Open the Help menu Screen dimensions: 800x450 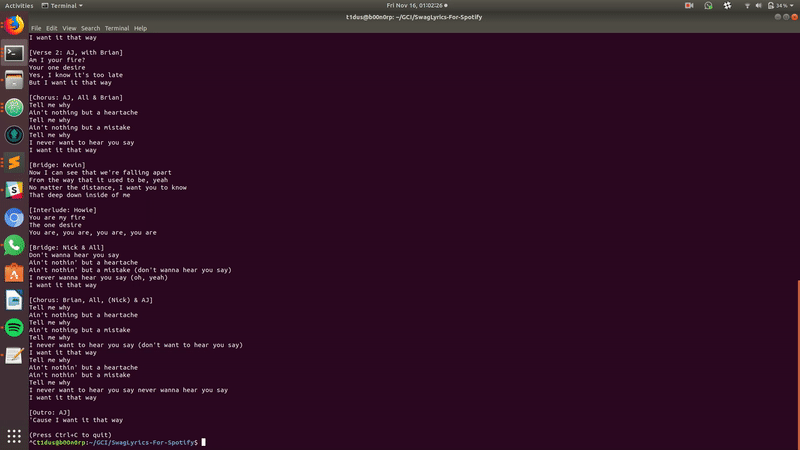(140, 29)
